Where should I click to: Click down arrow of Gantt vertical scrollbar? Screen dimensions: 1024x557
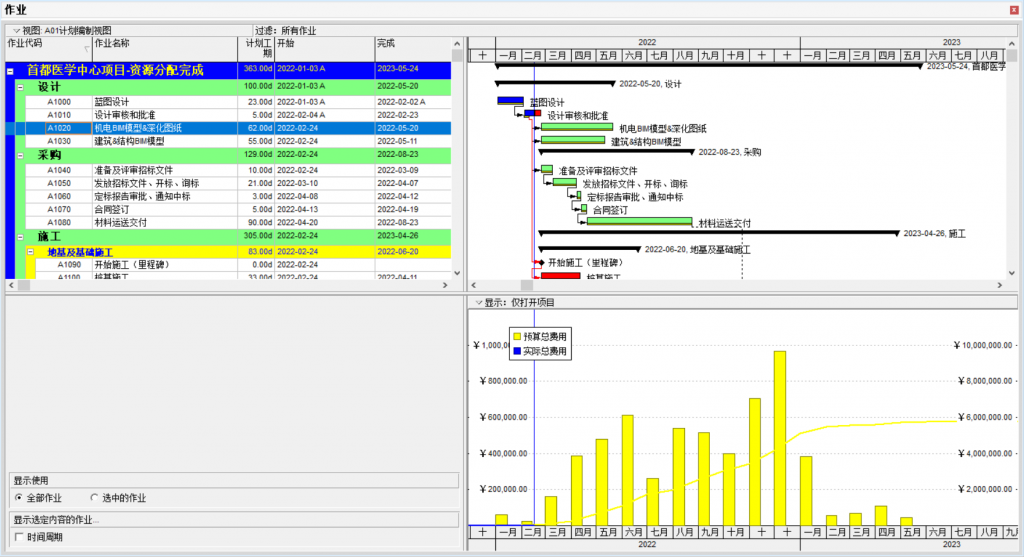[x=1012, y=274]
